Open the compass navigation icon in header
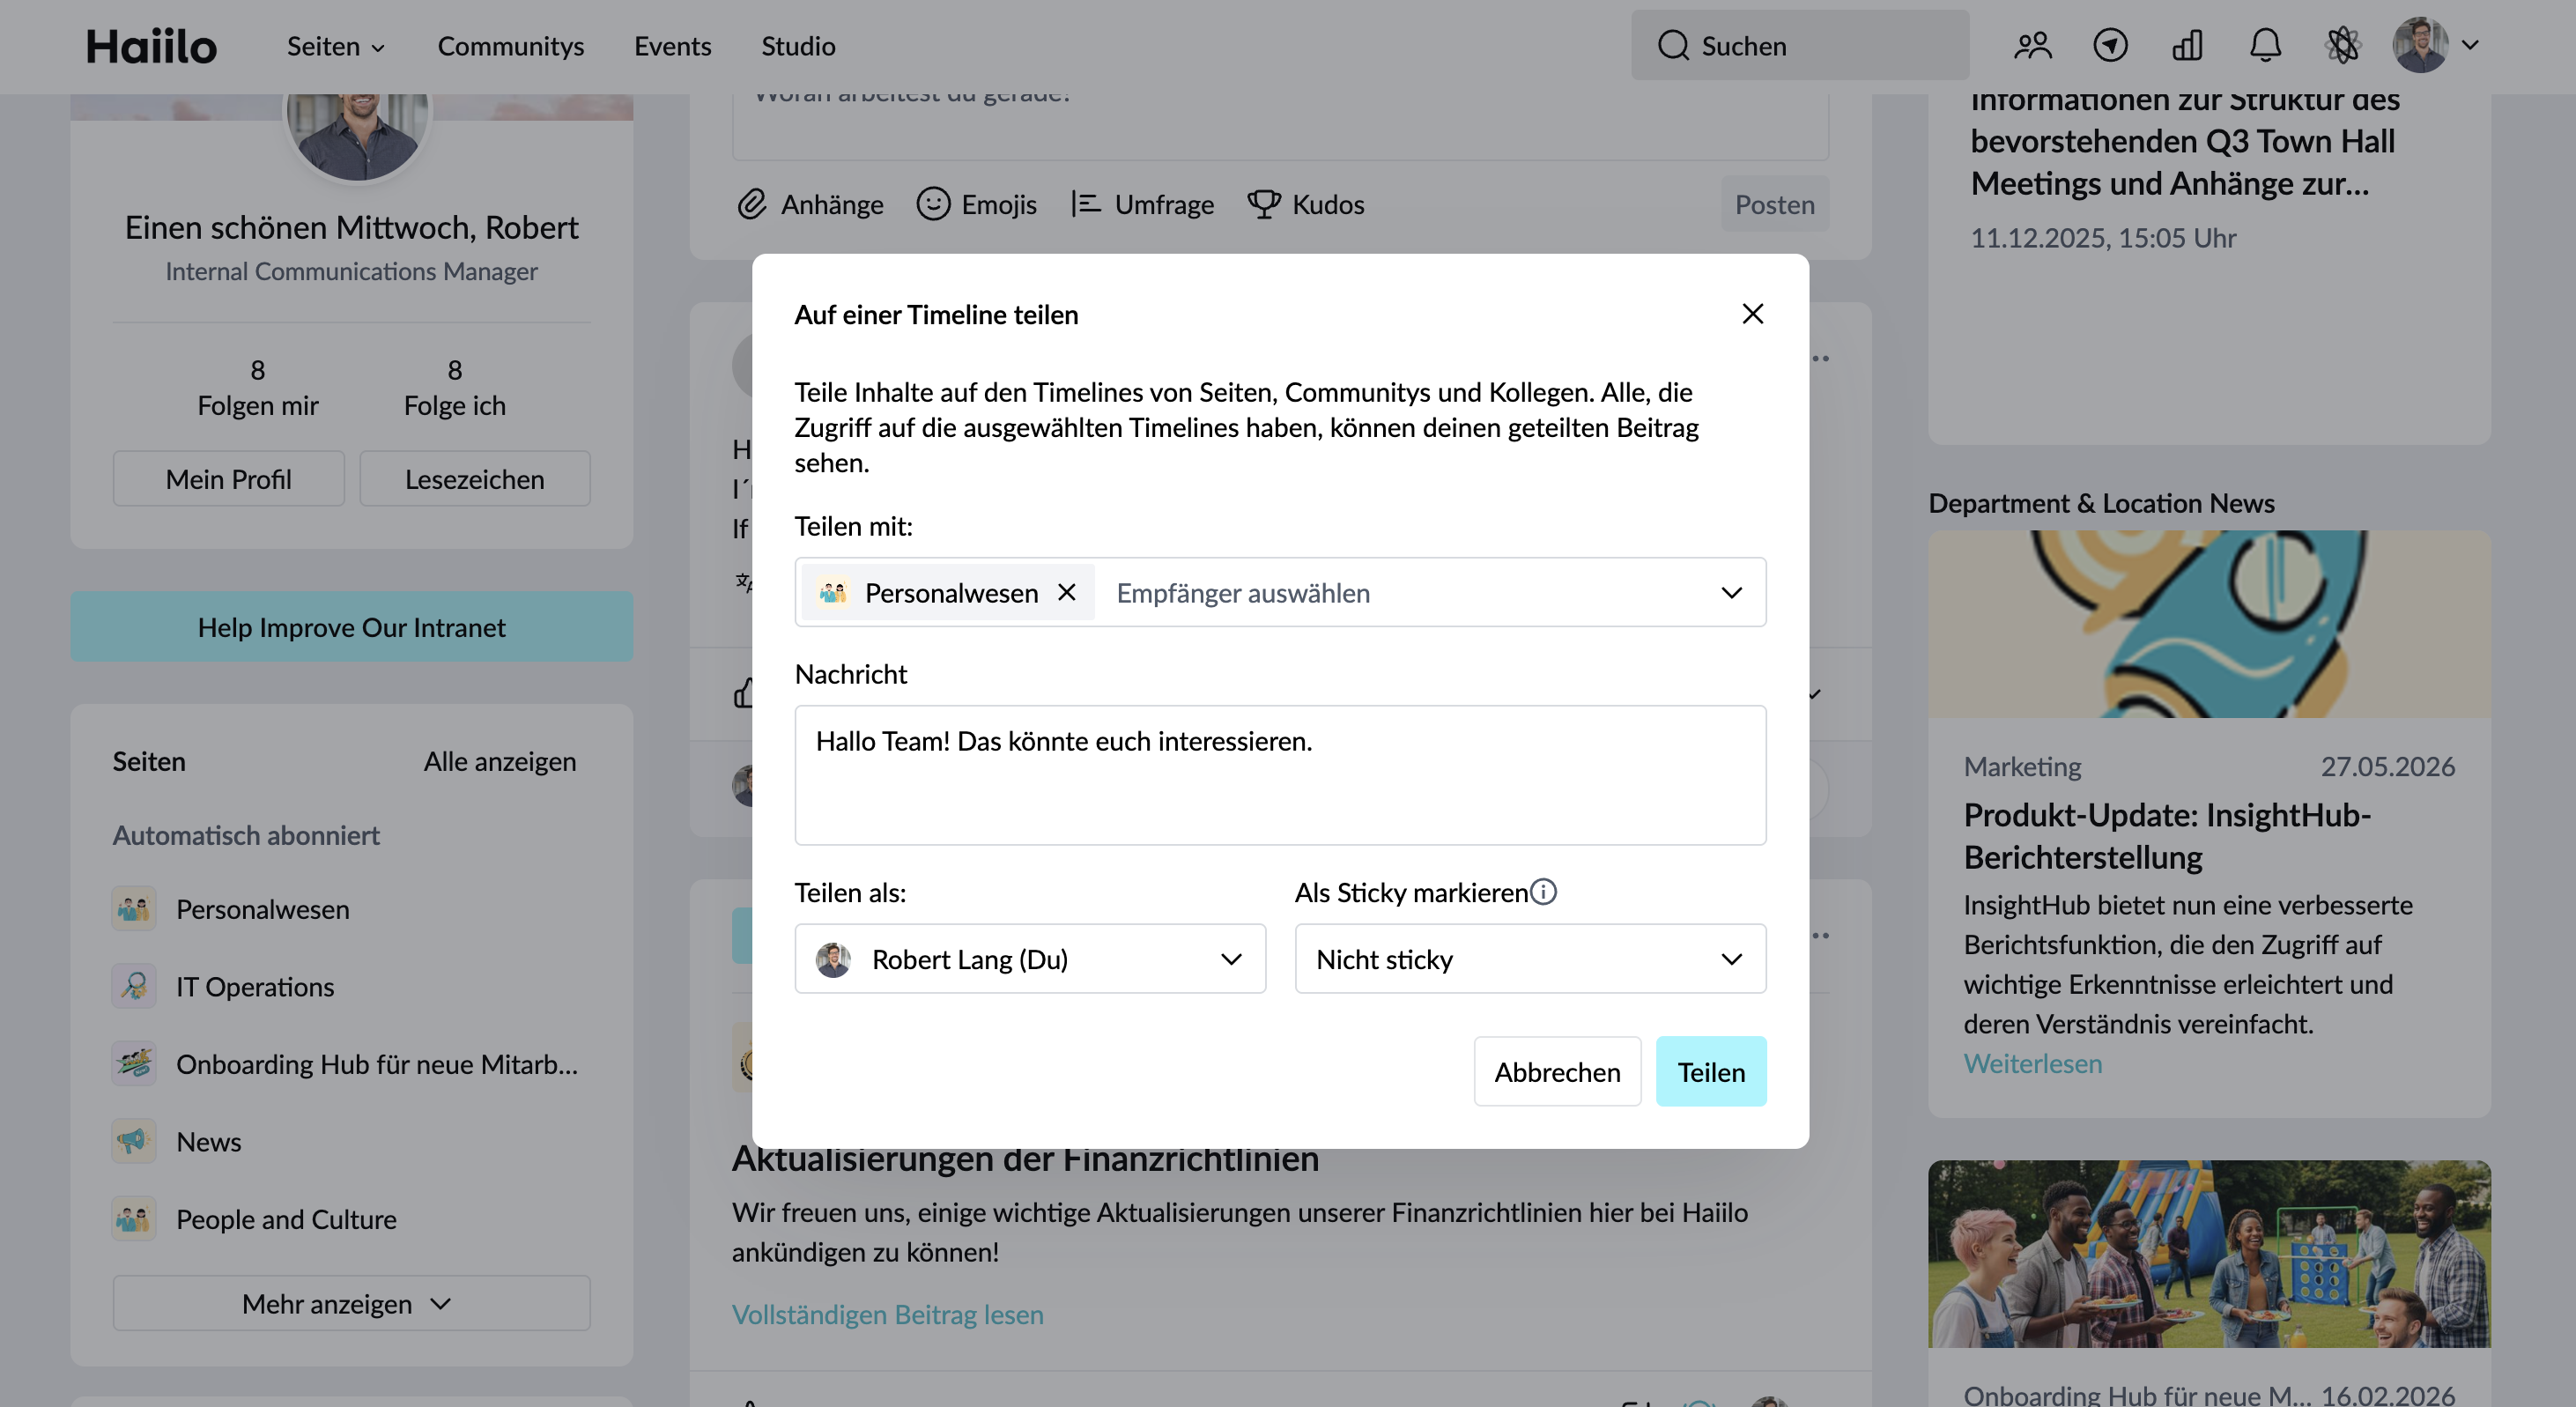 point(2110,45)
